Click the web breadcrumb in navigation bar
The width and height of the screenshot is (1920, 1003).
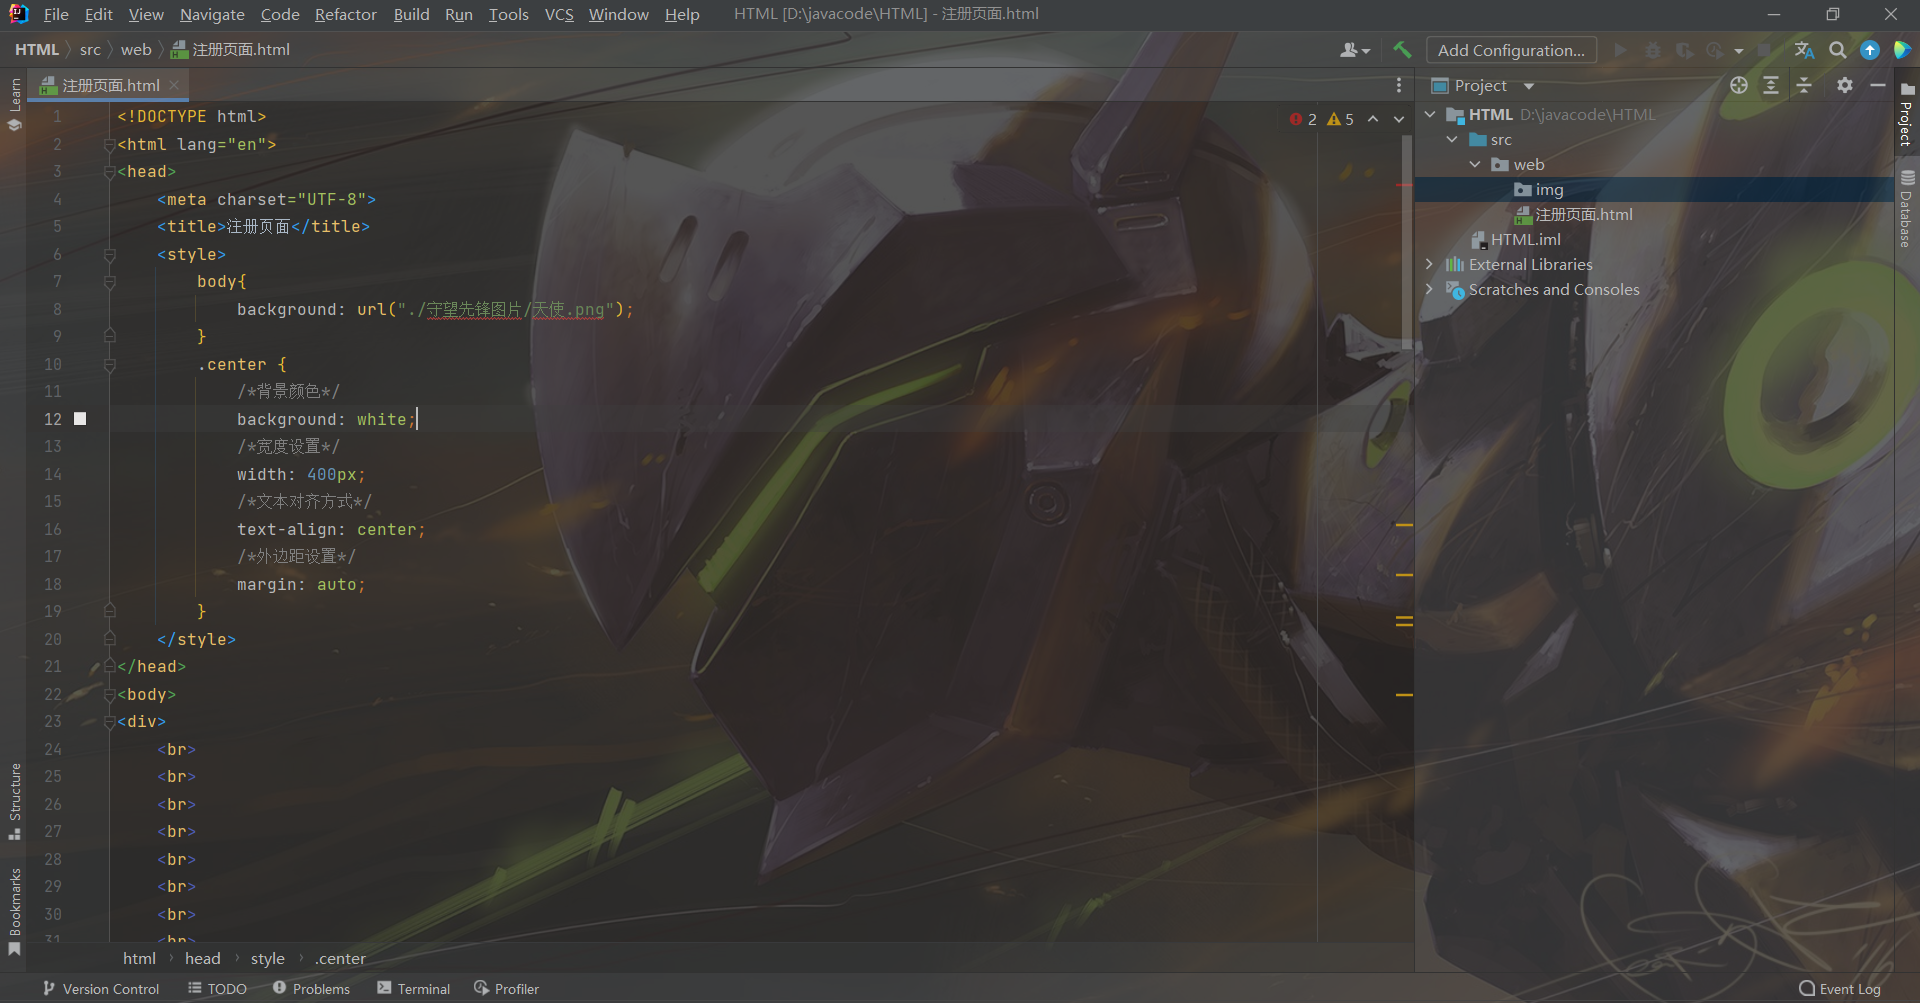(136, 50)
